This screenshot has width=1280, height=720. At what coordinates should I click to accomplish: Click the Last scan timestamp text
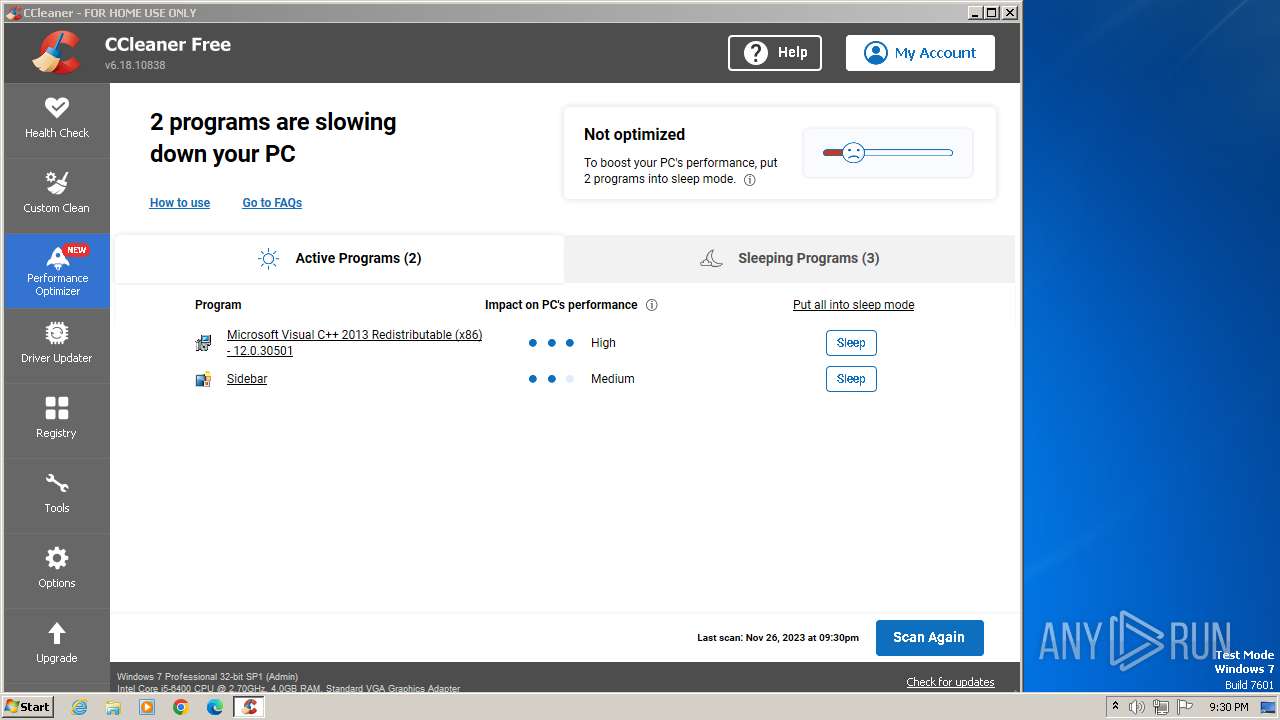pos(778,638)
